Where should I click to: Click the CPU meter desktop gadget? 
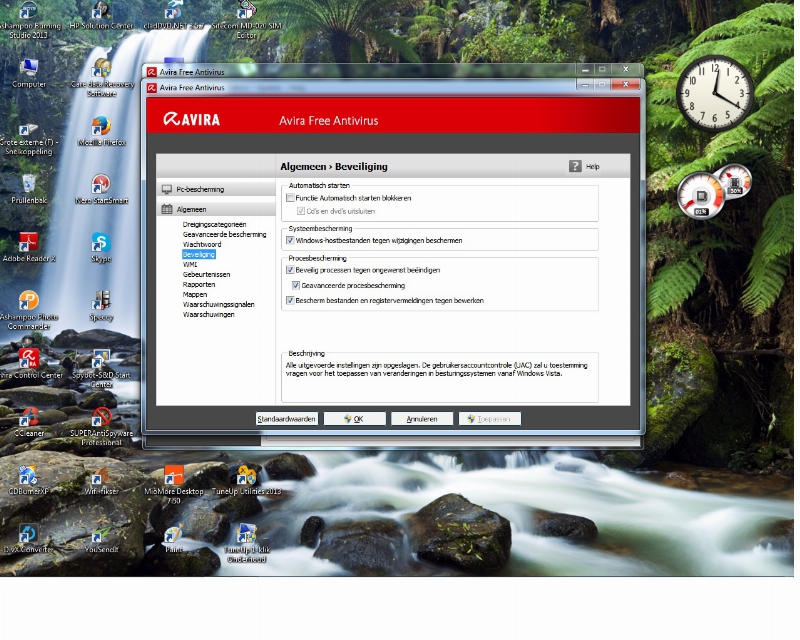714,191
